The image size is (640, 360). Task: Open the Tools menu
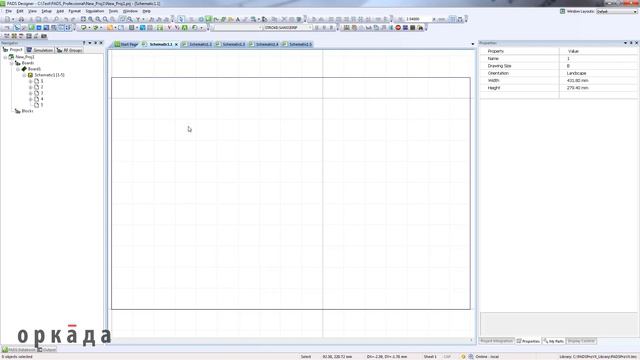(113, 11)
